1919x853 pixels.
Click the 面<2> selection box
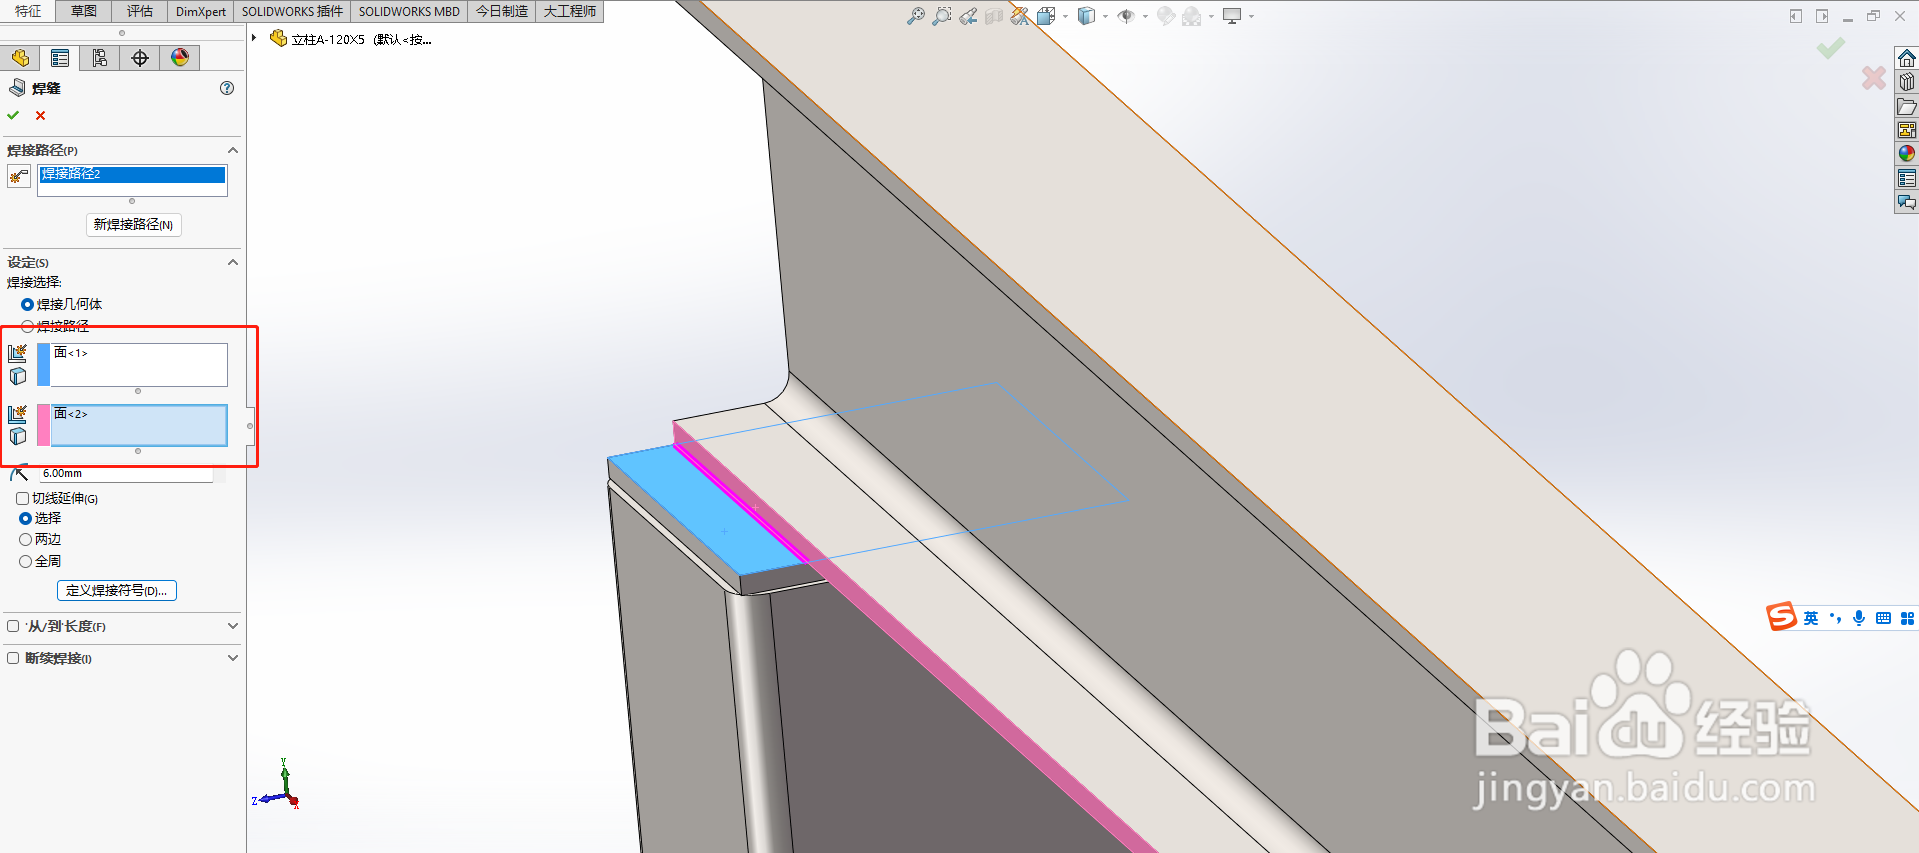pyautogui.click(x=132, y=425)
